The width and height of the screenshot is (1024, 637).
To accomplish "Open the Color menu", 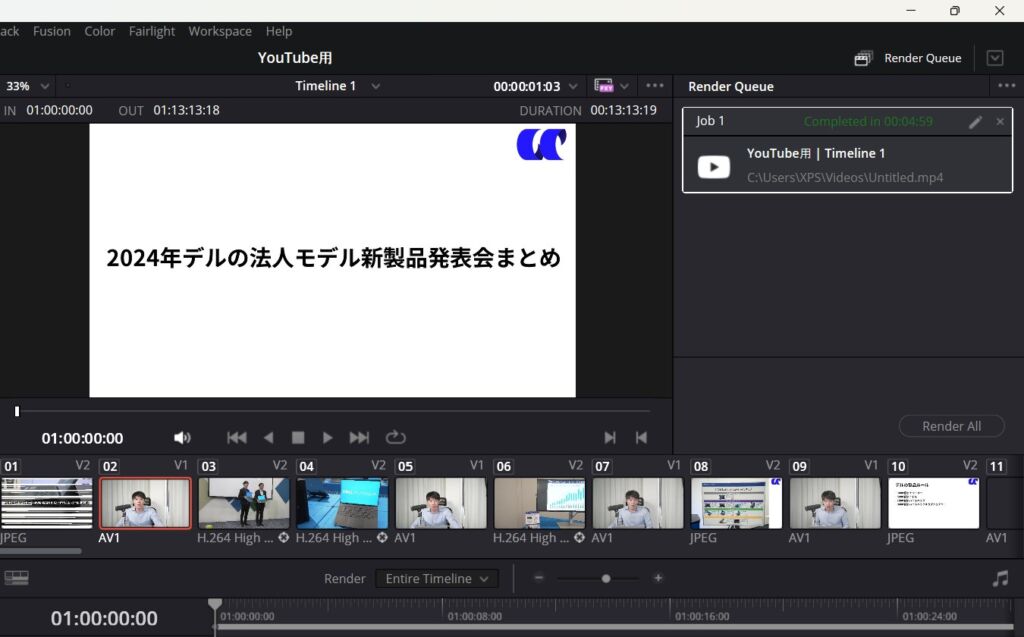I will [x=99, y=31].
